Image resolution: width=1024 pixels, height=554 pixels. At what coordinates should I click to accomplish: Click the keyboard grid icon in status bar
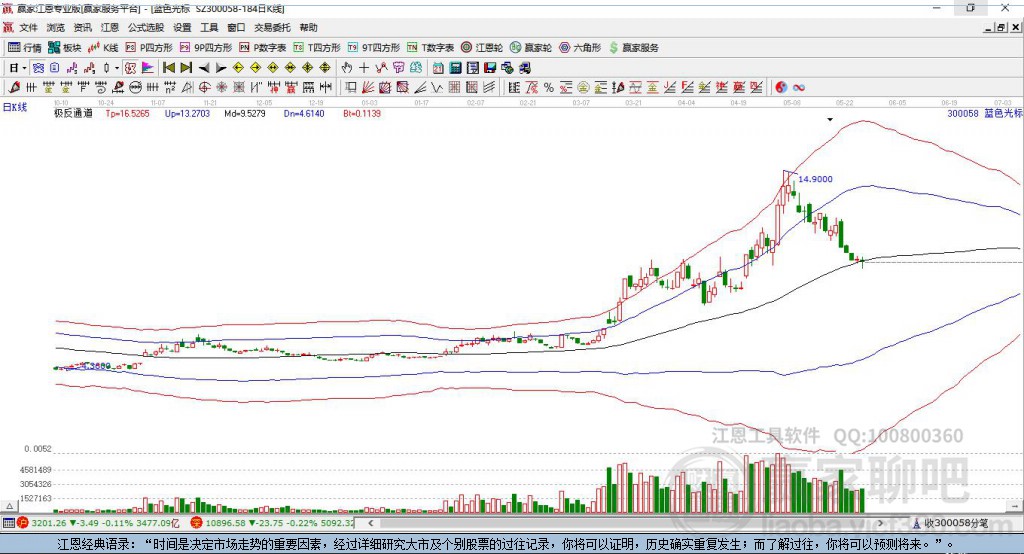coord(8,523)
